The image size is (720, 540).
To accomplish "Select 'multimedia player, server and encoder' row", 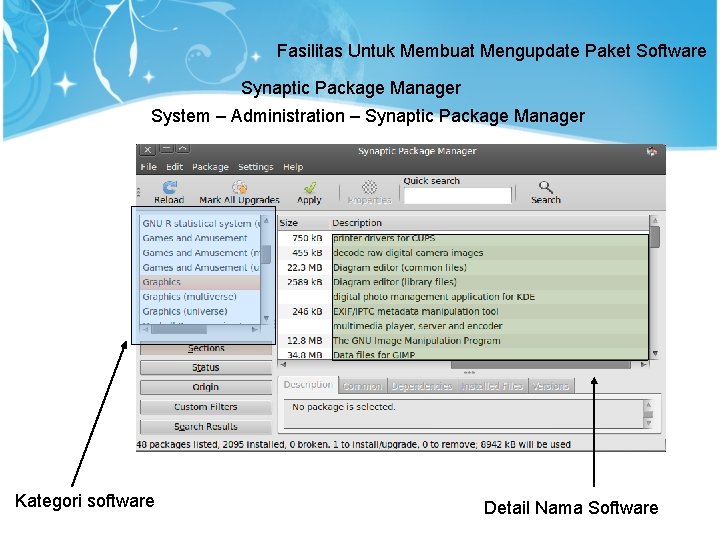I will pos(463,326).
